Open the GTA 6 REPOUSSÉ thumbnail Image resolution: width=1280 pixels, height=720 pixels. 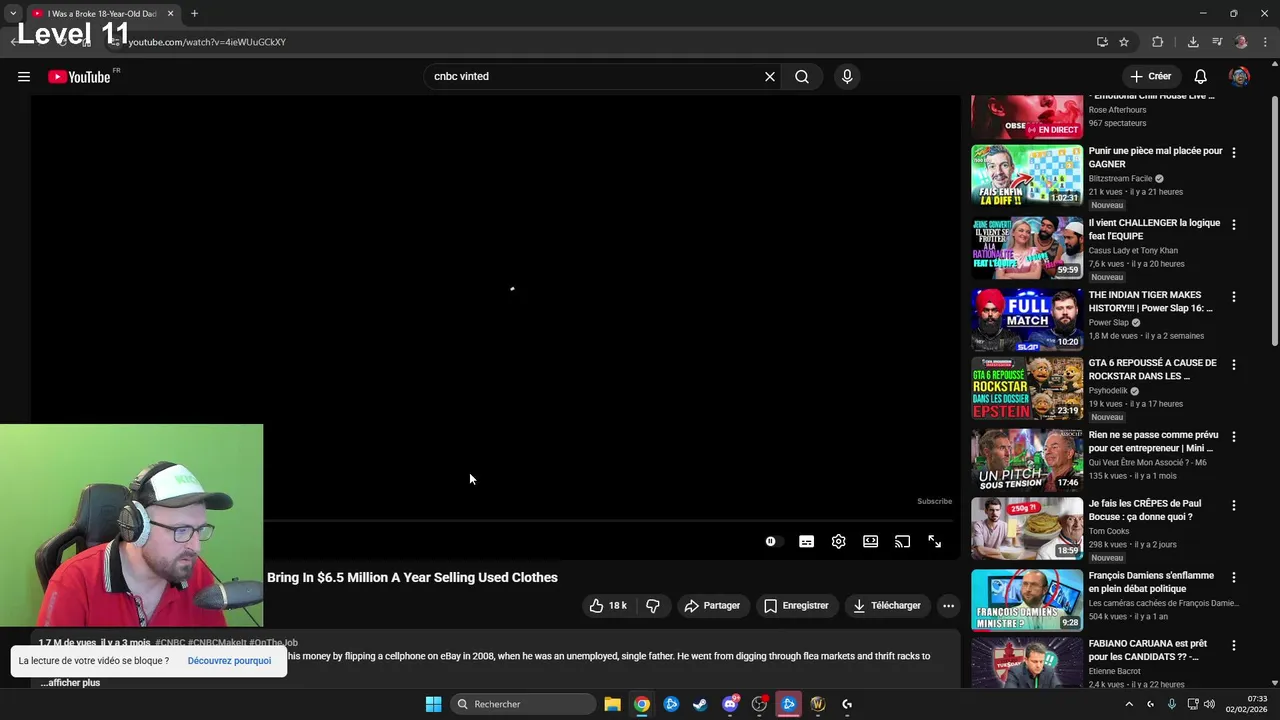1027,388
